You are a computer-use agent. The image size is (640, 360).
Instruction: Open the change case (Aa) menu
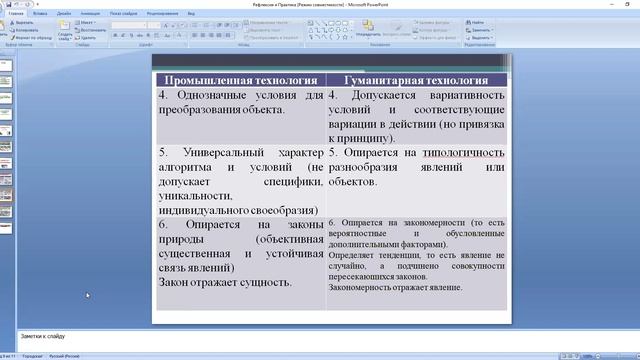click(x=167, y=36)
